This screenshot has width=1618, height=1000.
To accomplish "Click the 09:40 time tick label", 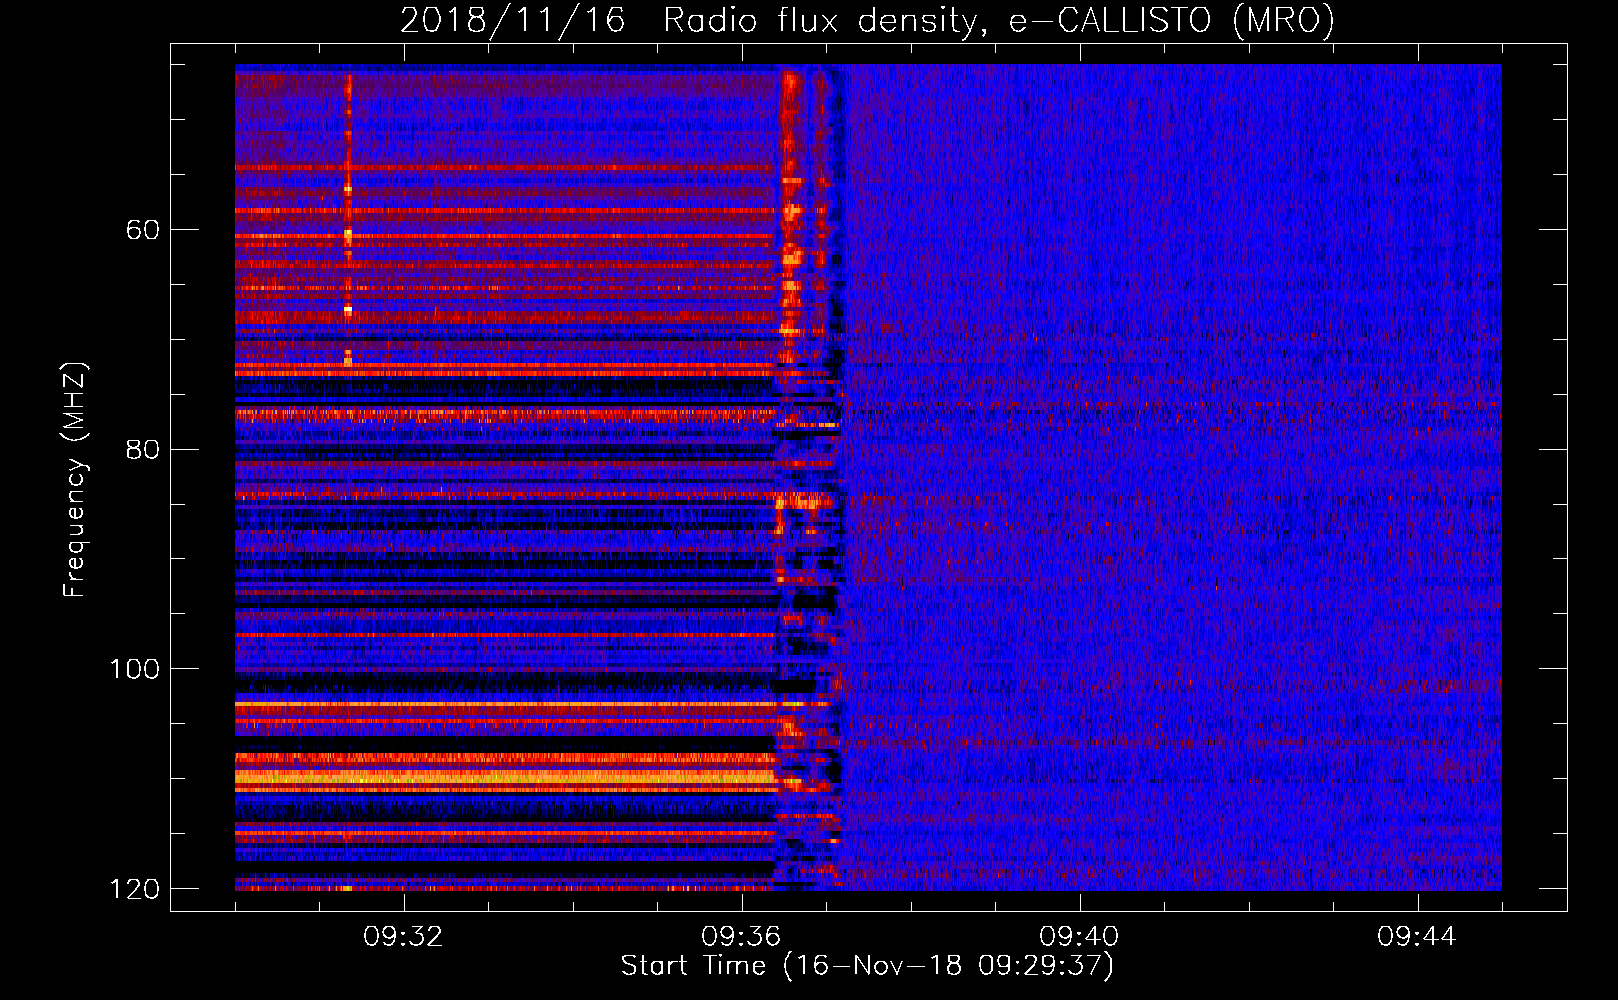I will [x=1079, y=937].
